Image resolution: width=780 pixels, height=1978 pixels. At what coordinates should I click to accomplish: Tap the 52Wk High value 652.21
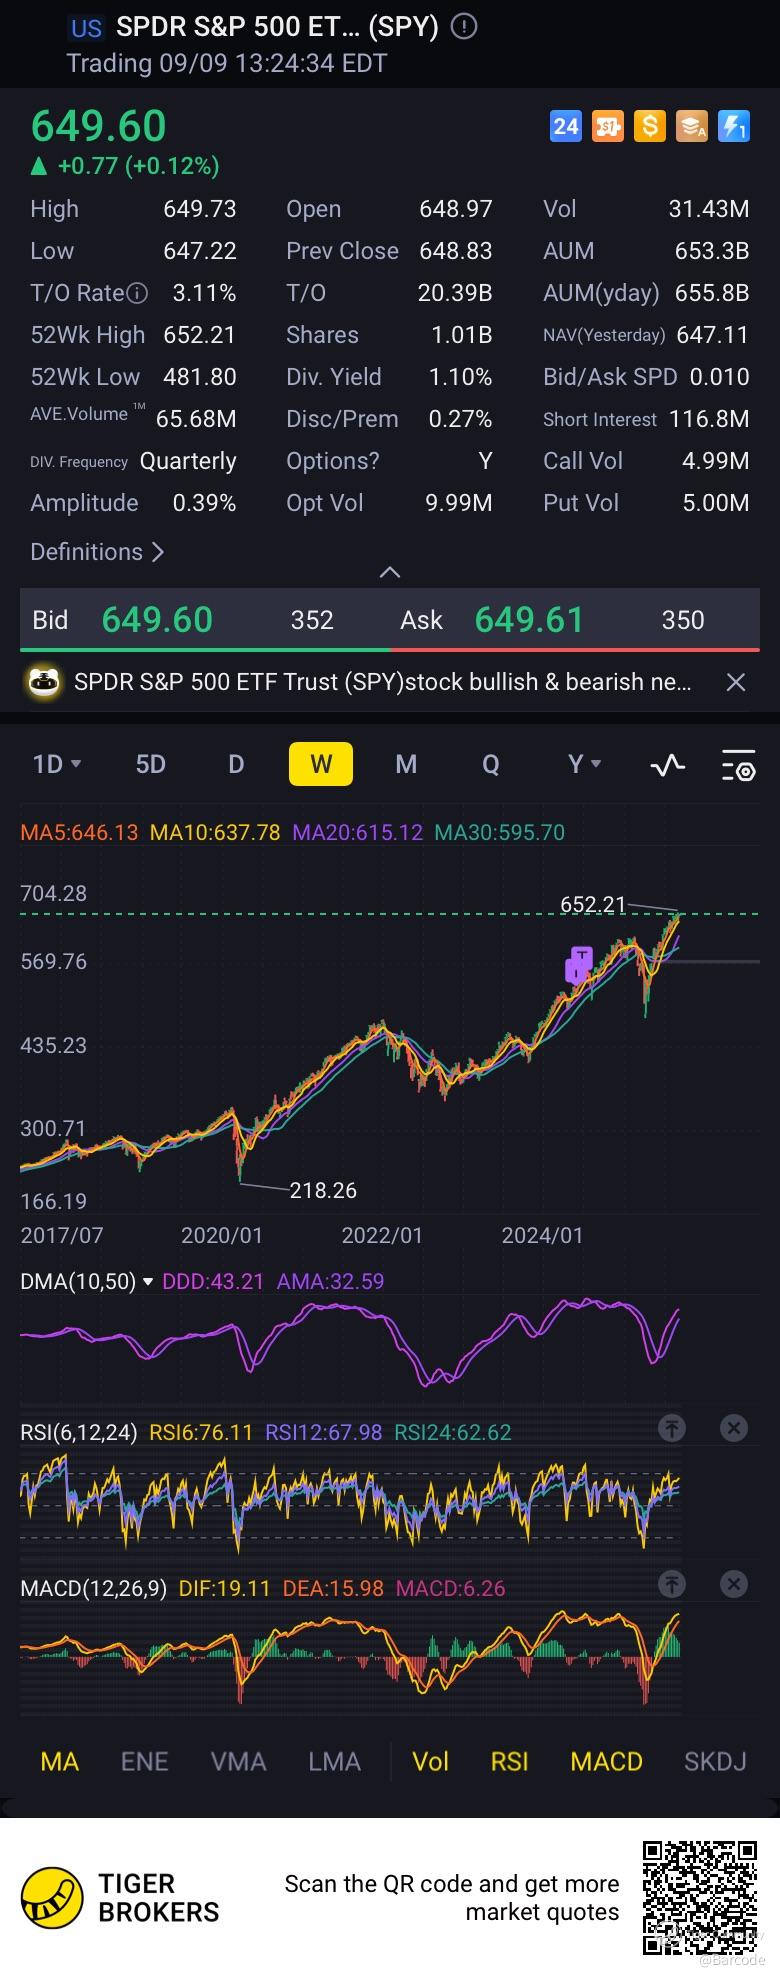click(199, 335)
